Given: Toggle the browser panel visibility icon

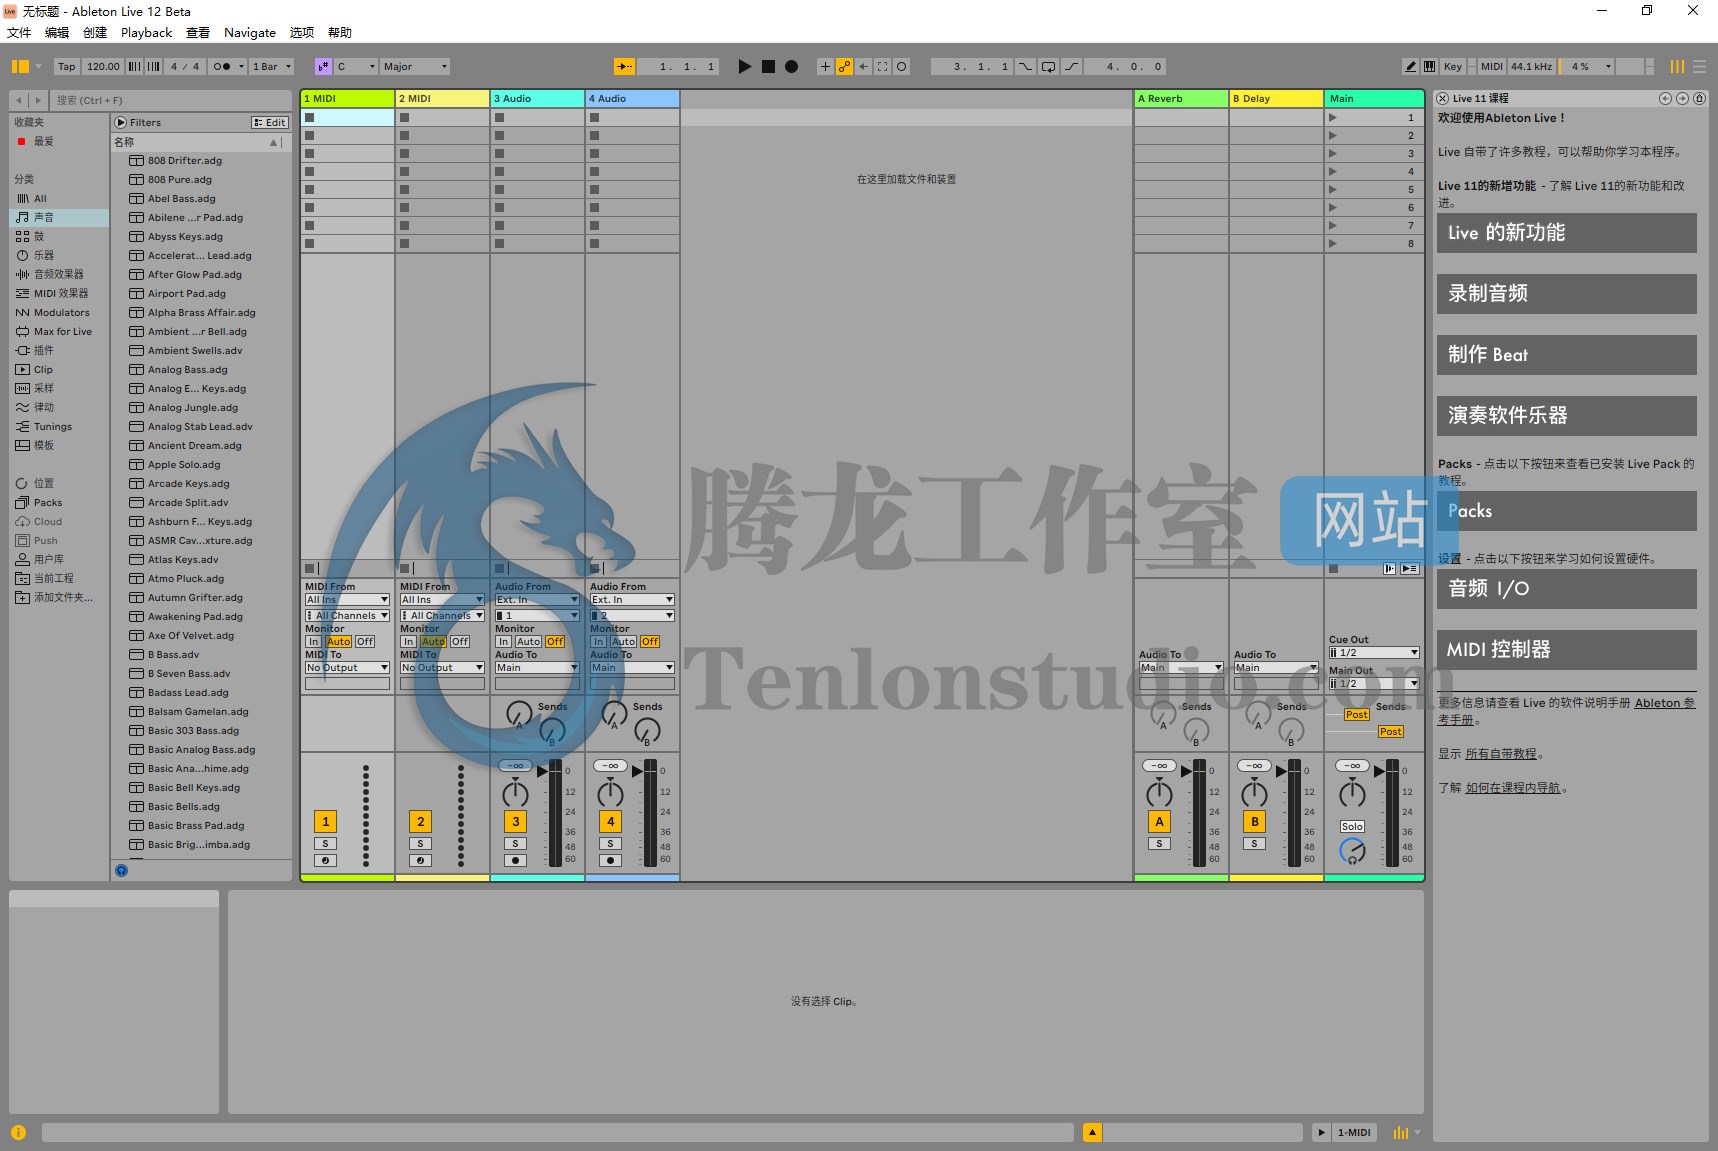Looking at the screenshot, I should click(20, 67).
